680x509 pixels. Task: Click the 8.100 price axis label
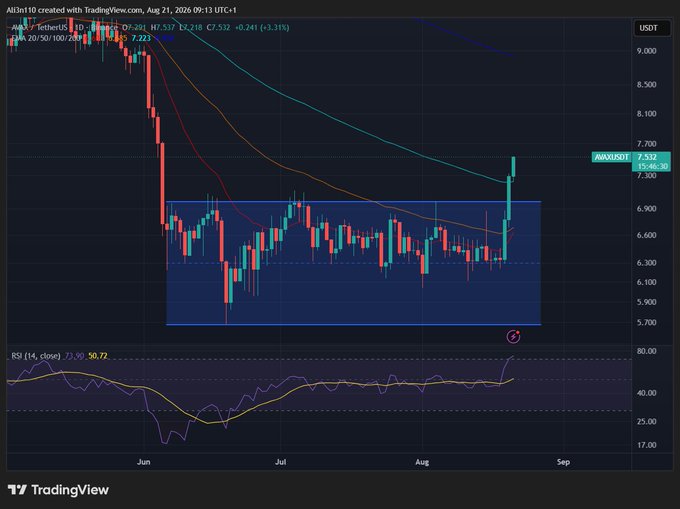coord(647,114)
